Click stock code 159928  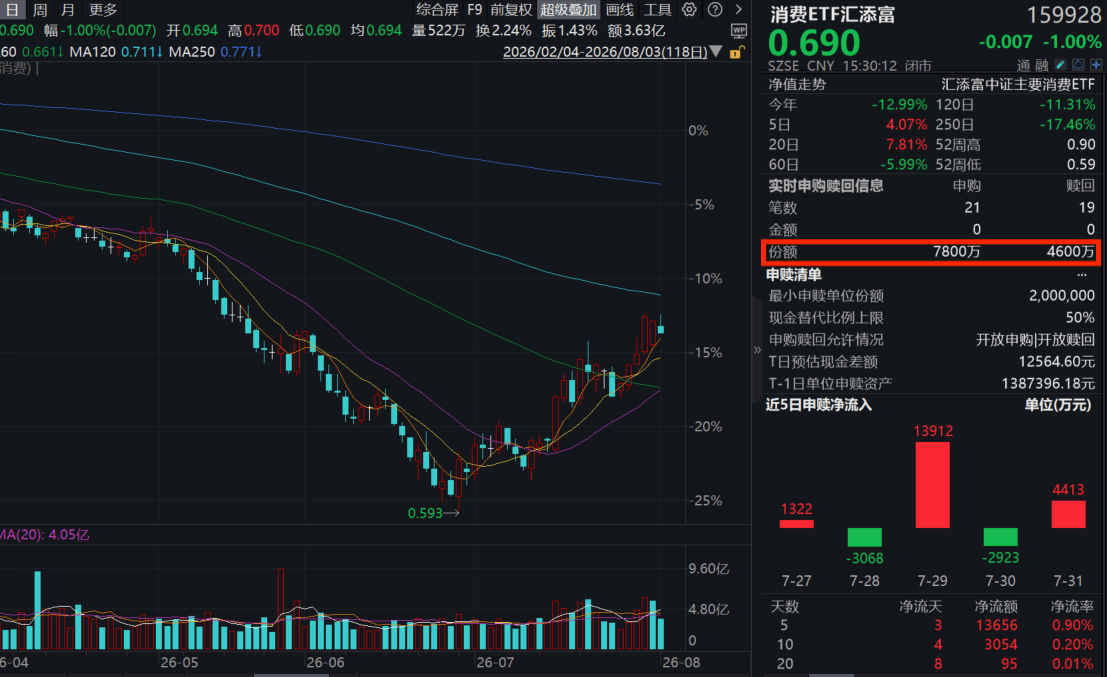coord(1063,14)
